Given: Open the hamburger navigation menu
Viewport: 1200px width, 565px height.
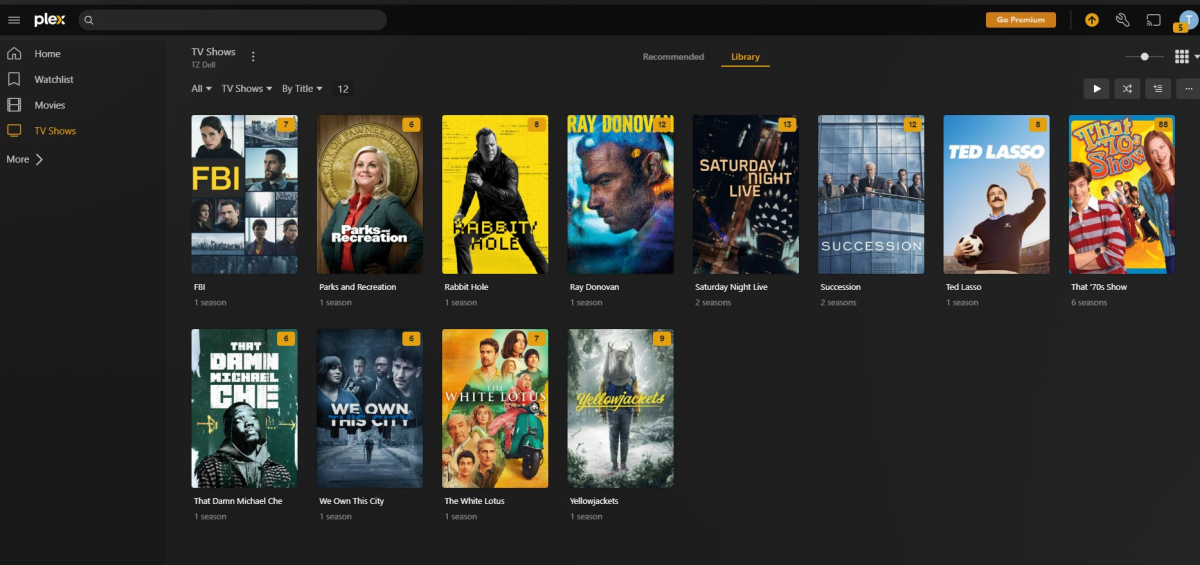Looking at the screenshot, I should (x=14, y=20).
